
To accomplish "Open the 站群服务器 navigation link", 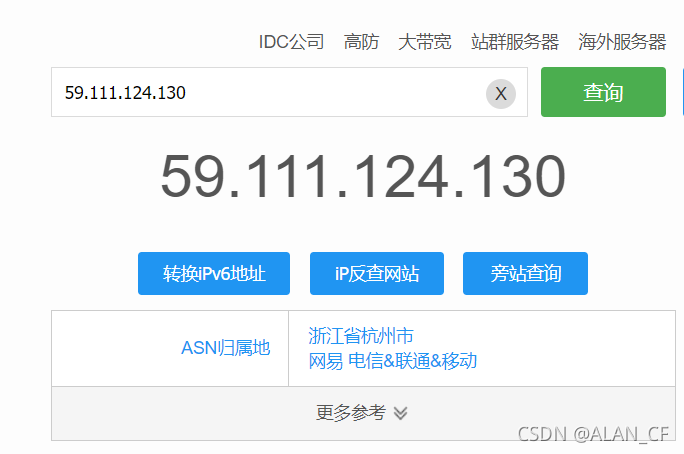I will (x=515, y=42).
